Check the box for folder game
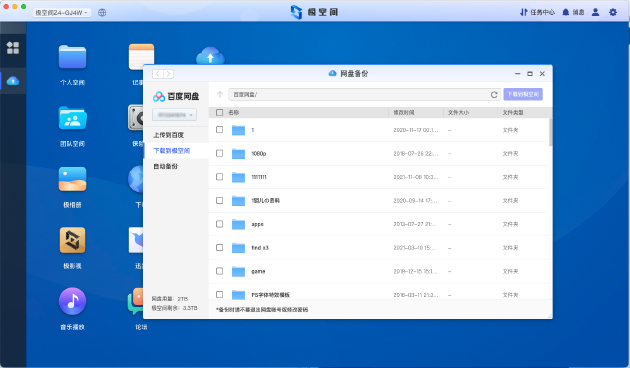 (x=219, y=271)
